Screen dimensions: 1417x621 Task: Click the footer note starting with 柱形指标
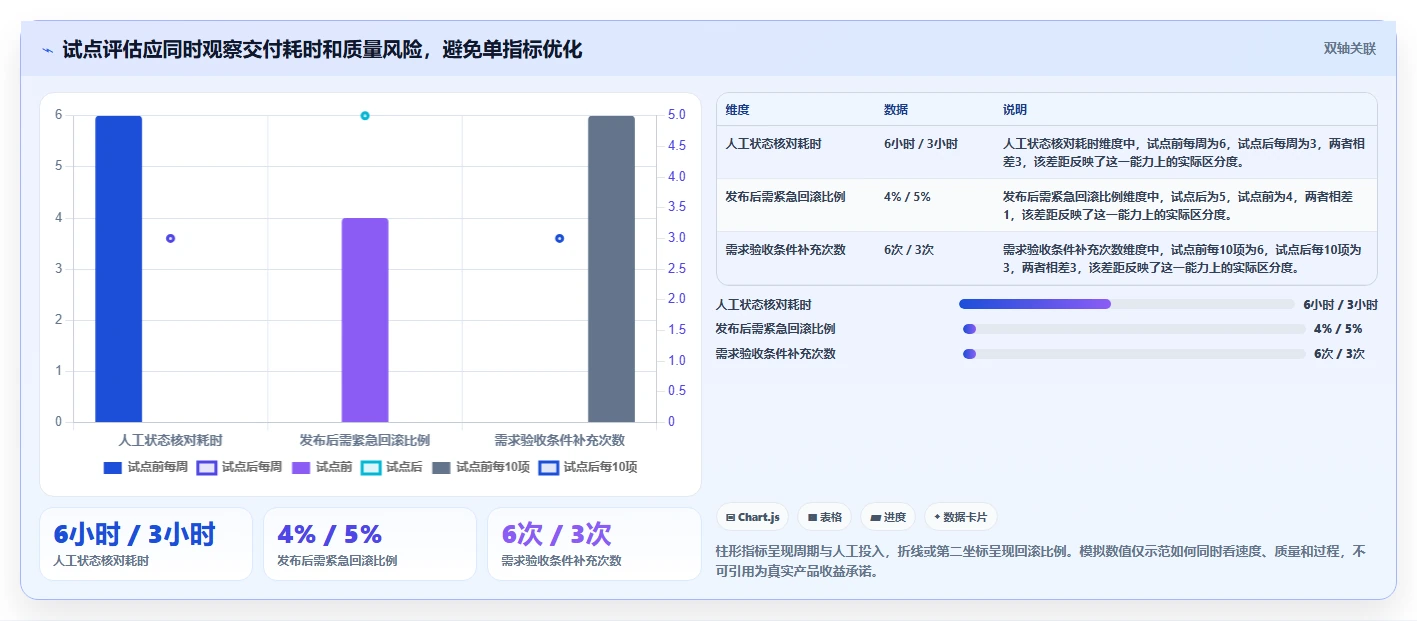(x=1041, y=562)
